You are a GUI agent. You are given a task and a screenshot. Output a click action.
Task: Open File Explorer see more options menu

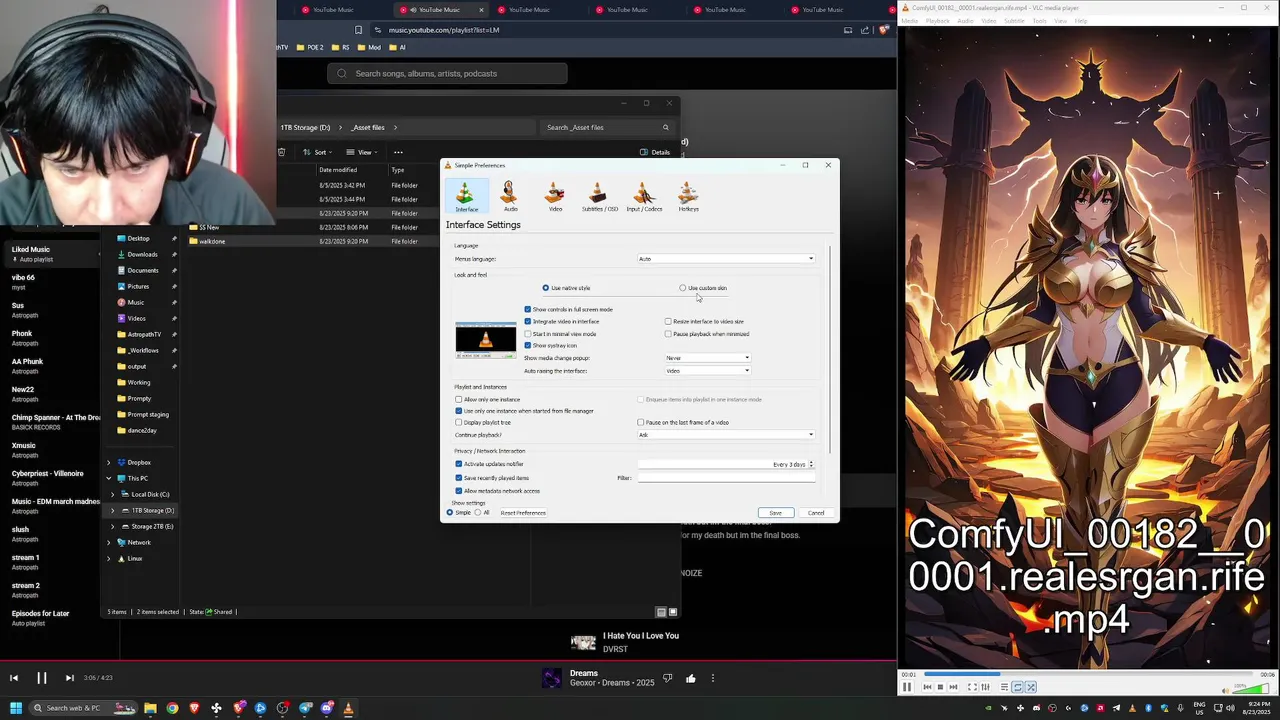[x=398, y=152]
